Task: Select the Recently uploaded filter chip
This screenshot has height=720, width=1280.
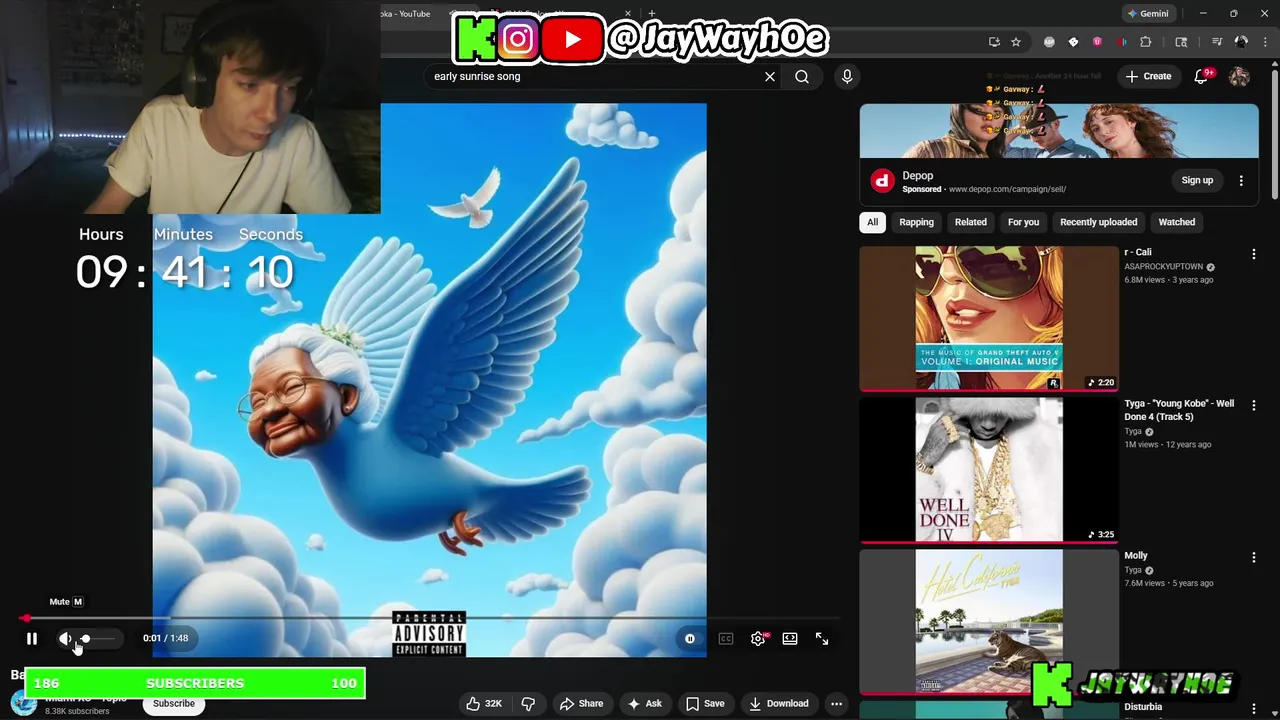Action: pyautogui.click(x=1098, y=222)
